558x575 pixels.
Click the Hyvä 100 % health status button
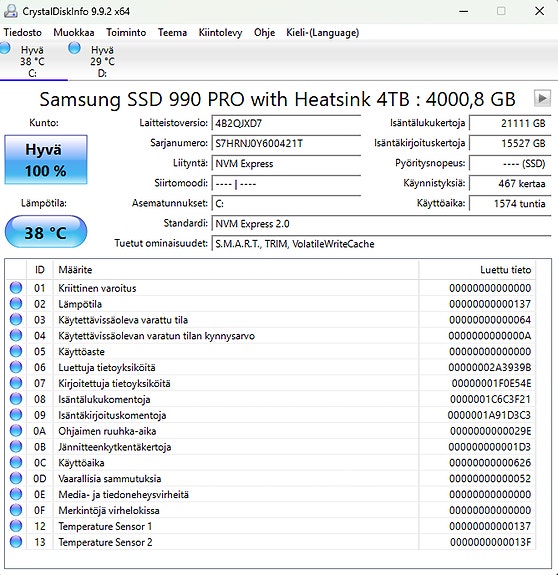click(46, 160)
